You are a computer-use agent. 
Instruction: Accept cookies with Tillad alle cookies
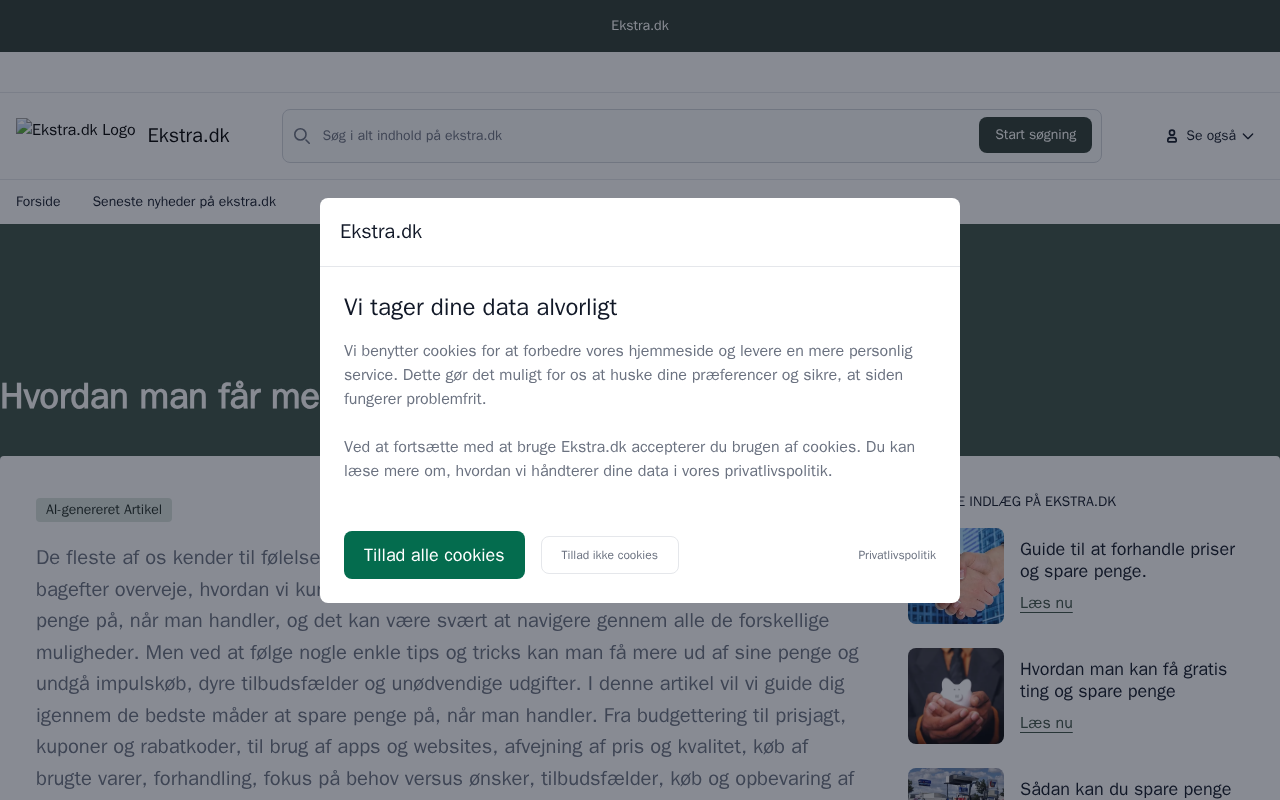click(434, 555)
